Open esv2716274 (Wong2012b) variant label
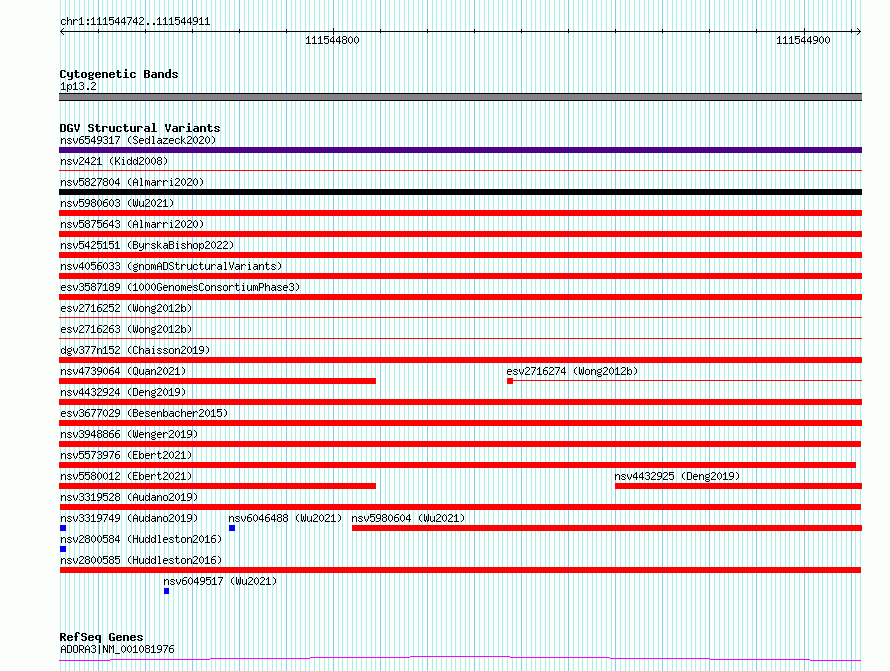 tap(572, 371)
